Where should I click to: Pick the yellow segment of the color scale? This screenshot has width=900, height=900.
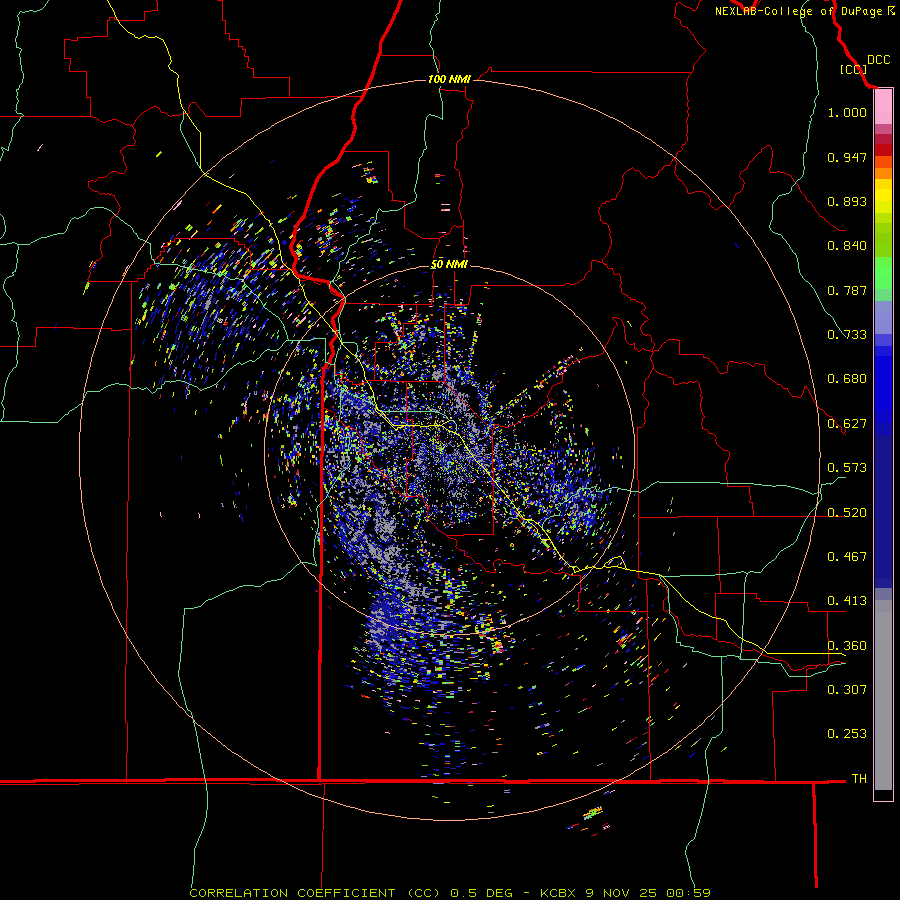coord(883,196)
